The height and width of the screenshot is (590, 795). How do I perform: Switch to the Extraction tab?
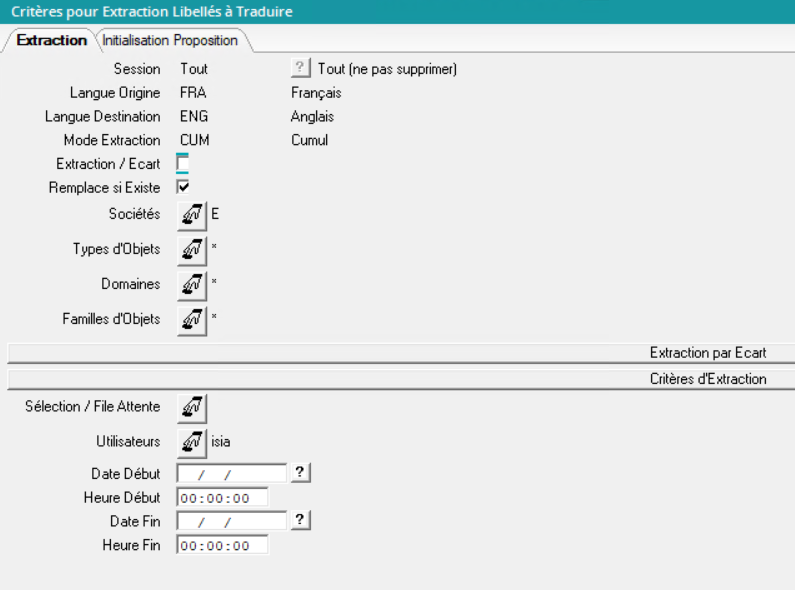click(51, 40)
